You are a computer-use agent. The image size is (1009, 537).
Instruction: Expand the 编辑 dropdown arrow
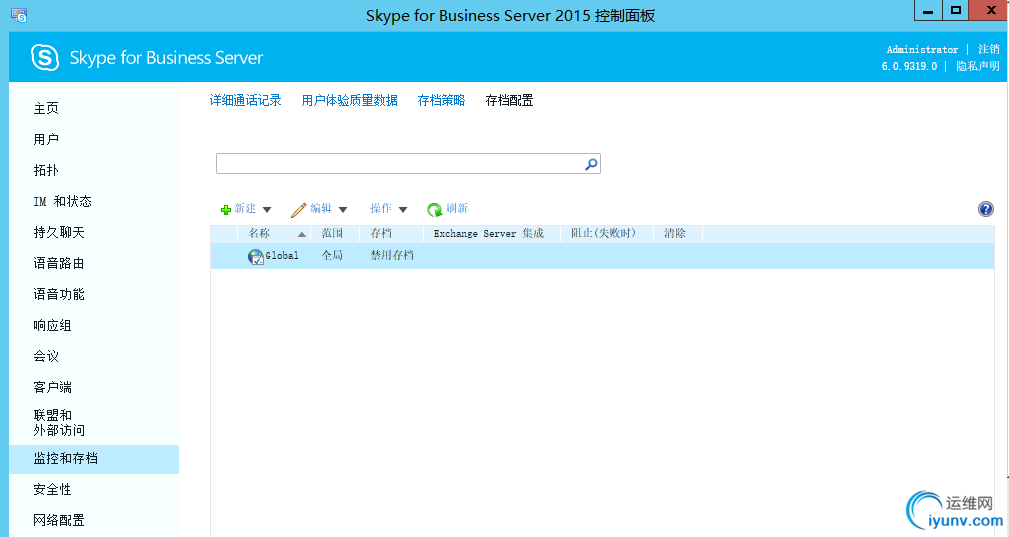(x=343, y=210)
